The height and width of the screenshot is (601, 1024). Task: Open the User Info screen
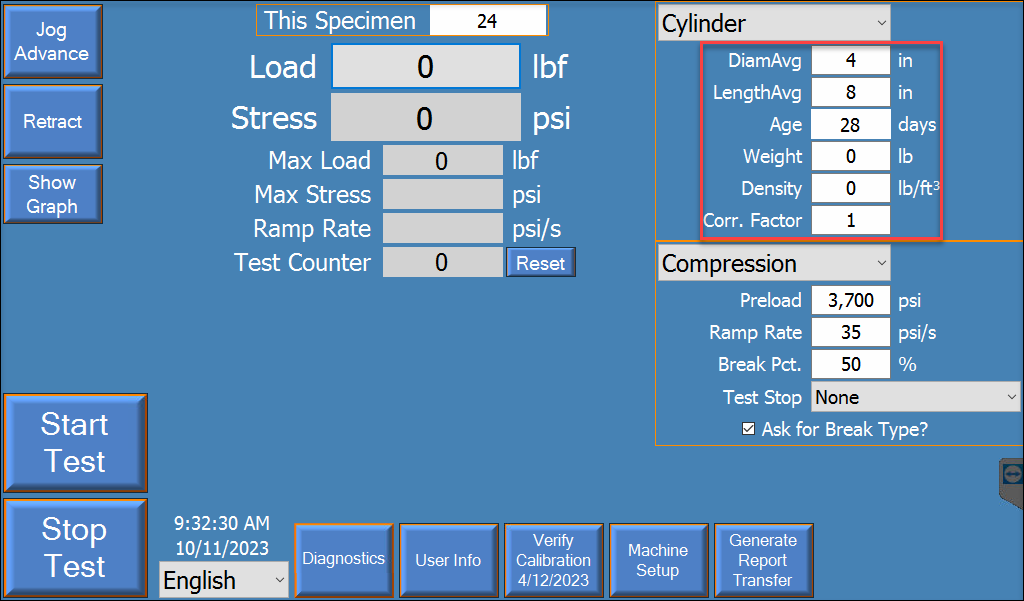[x=448, y=560]
